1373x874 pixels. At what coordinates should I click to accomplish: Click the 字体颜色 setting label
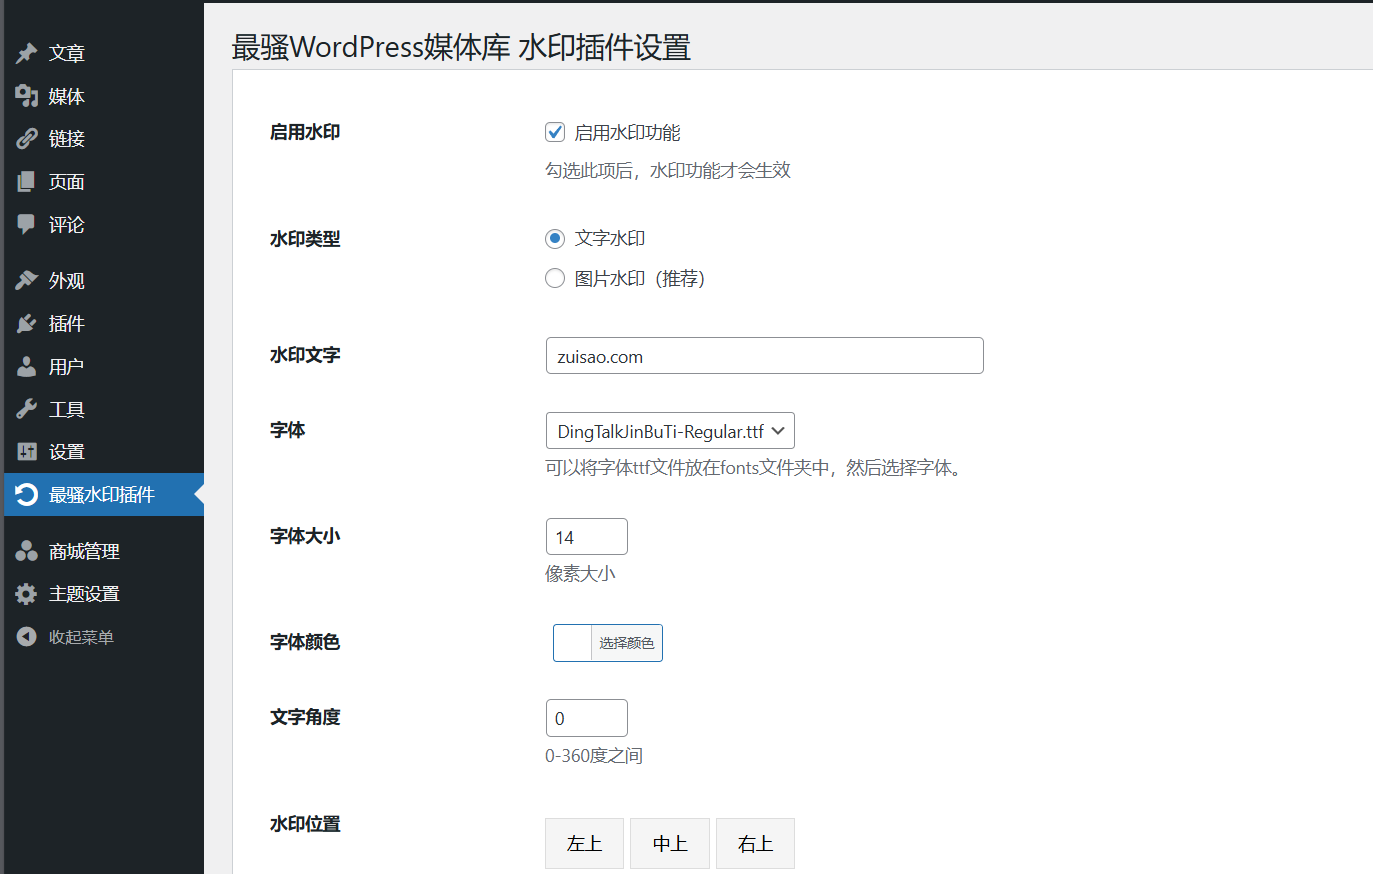click(x=305, y=642)
